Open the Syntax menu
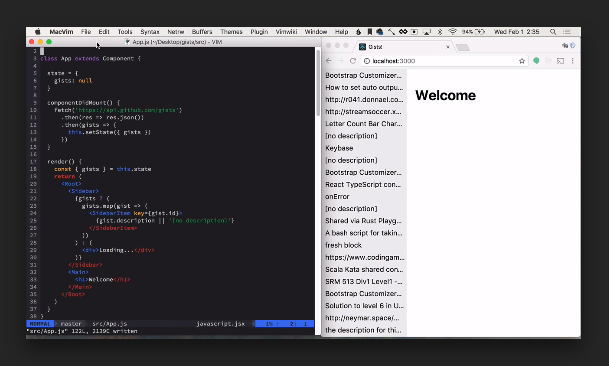This screenshot has height=366, width=609. [150, 32]
